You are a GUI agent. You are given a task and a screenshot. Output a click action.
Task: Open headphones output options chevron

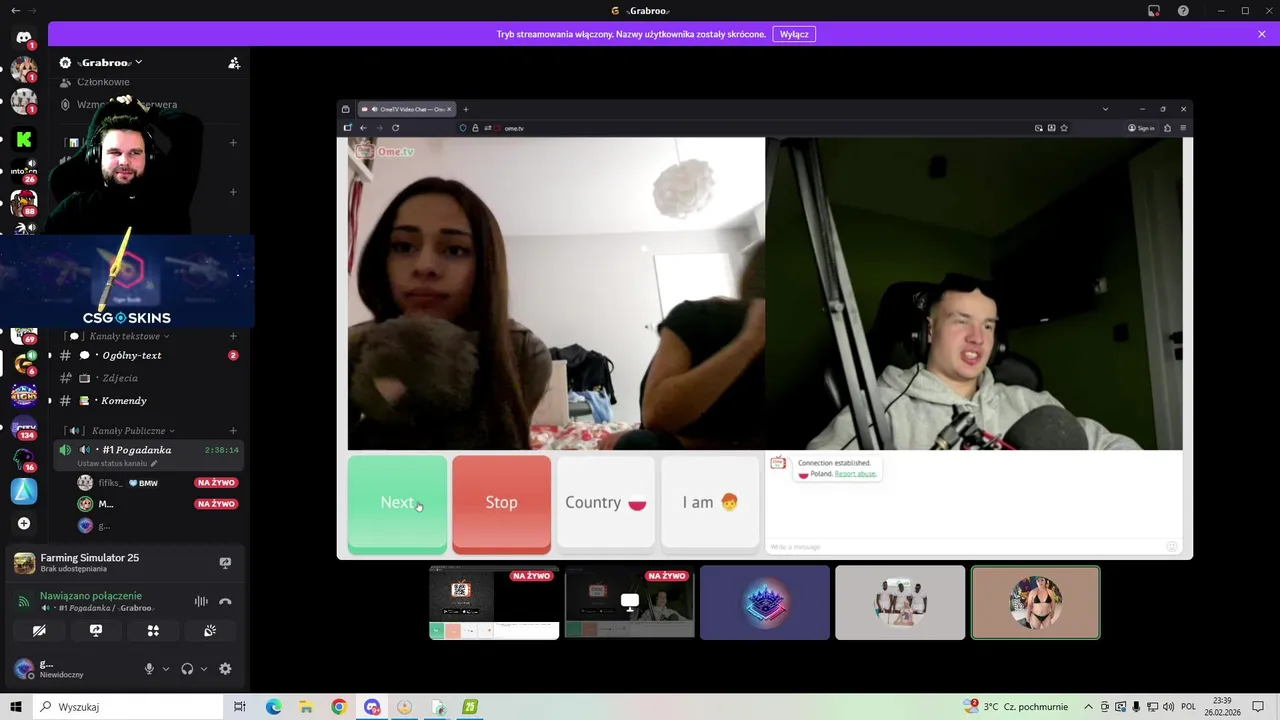[x=204, y=669]
